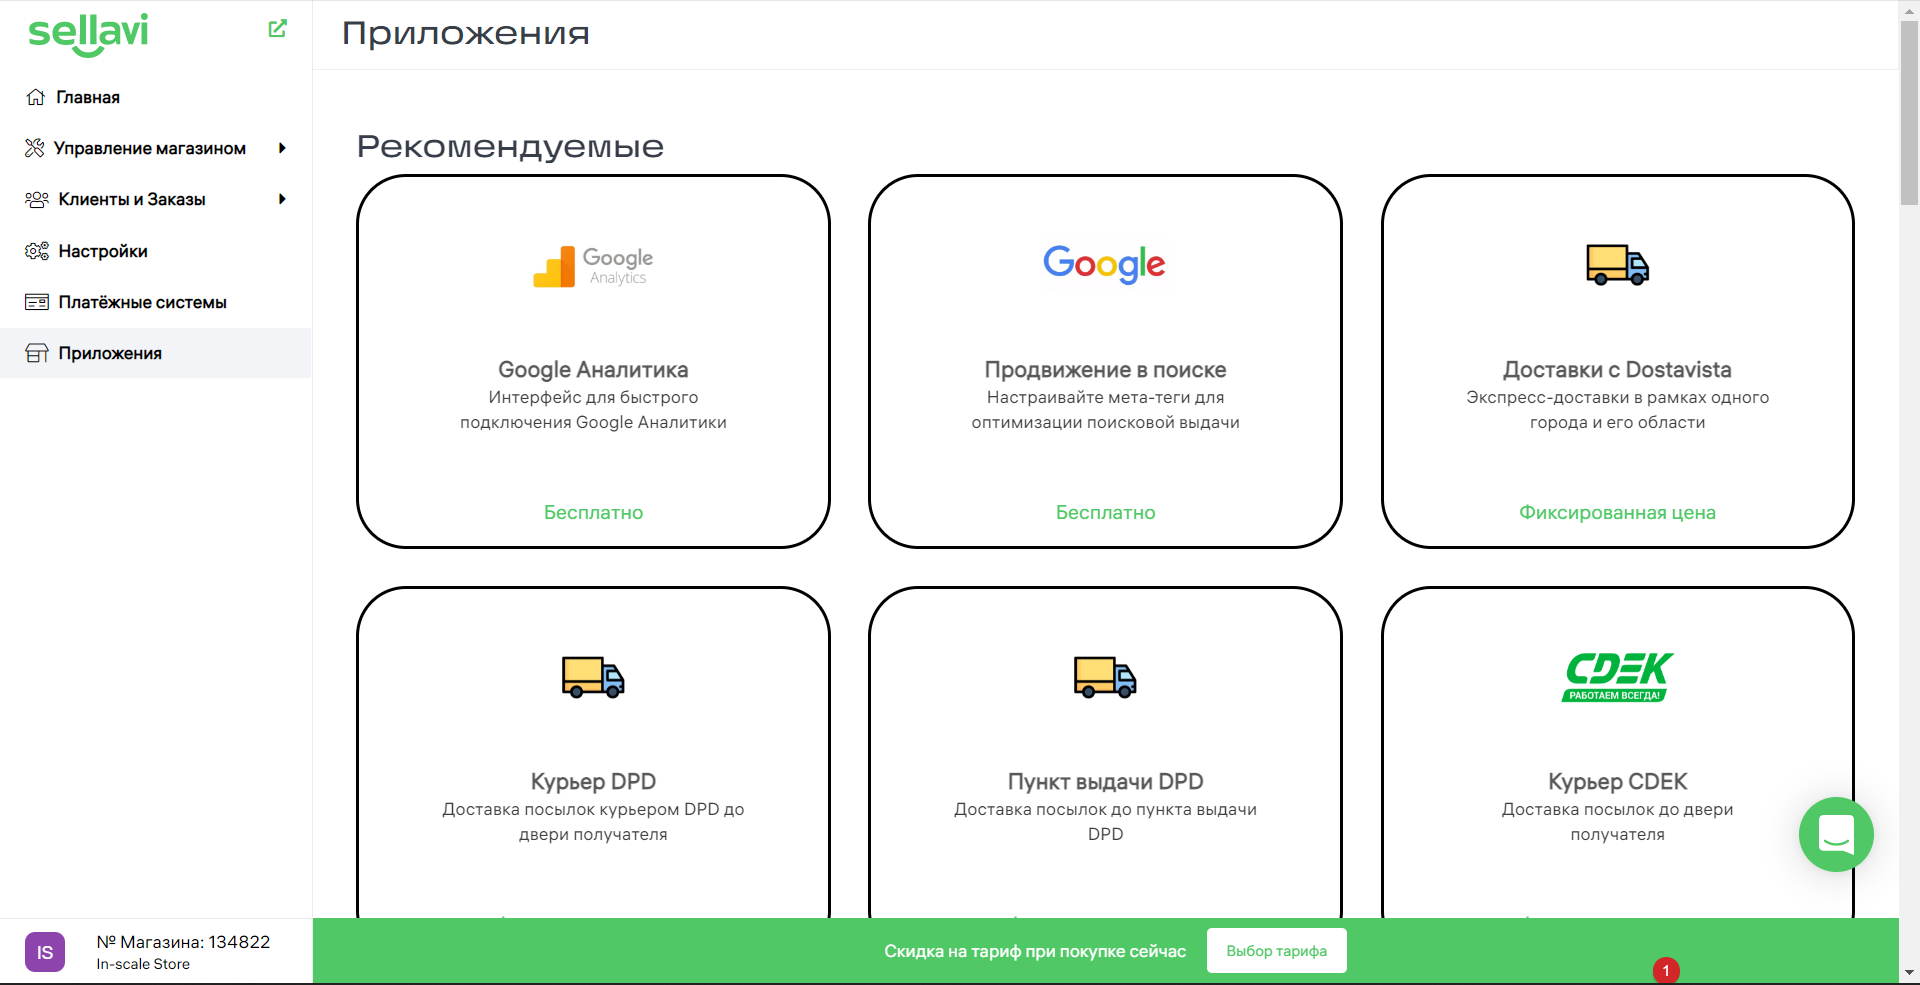Click the people icon beside Клиенты и Заказы
The height and width of the screenshot is (985, 1920).
[37, 199]
